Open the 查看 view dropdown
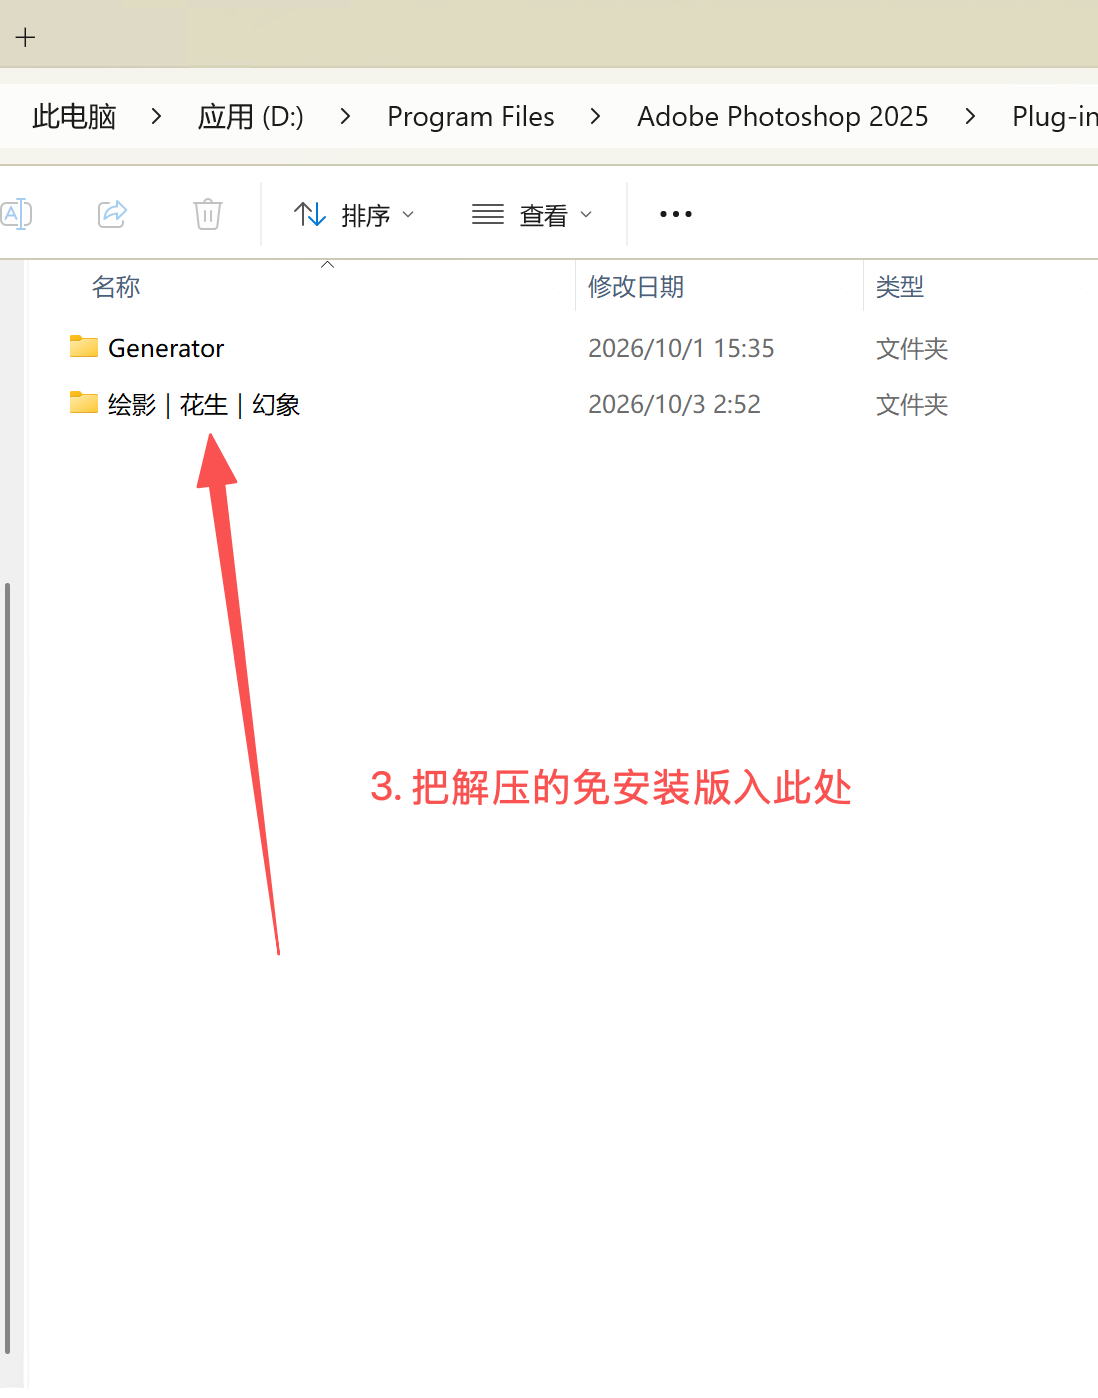This screenshot has width=1098, height=1398. tap(532, 215)
